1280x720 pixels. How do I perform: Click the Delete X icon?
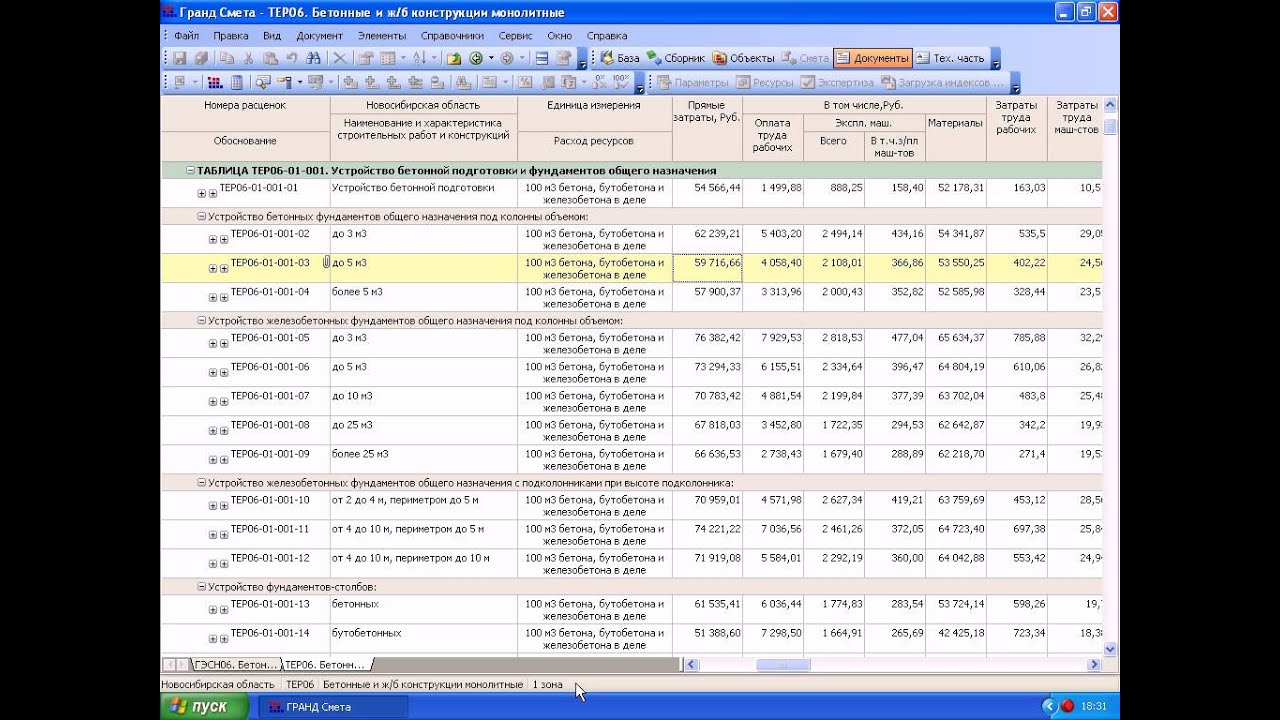[x=340, y=58]
